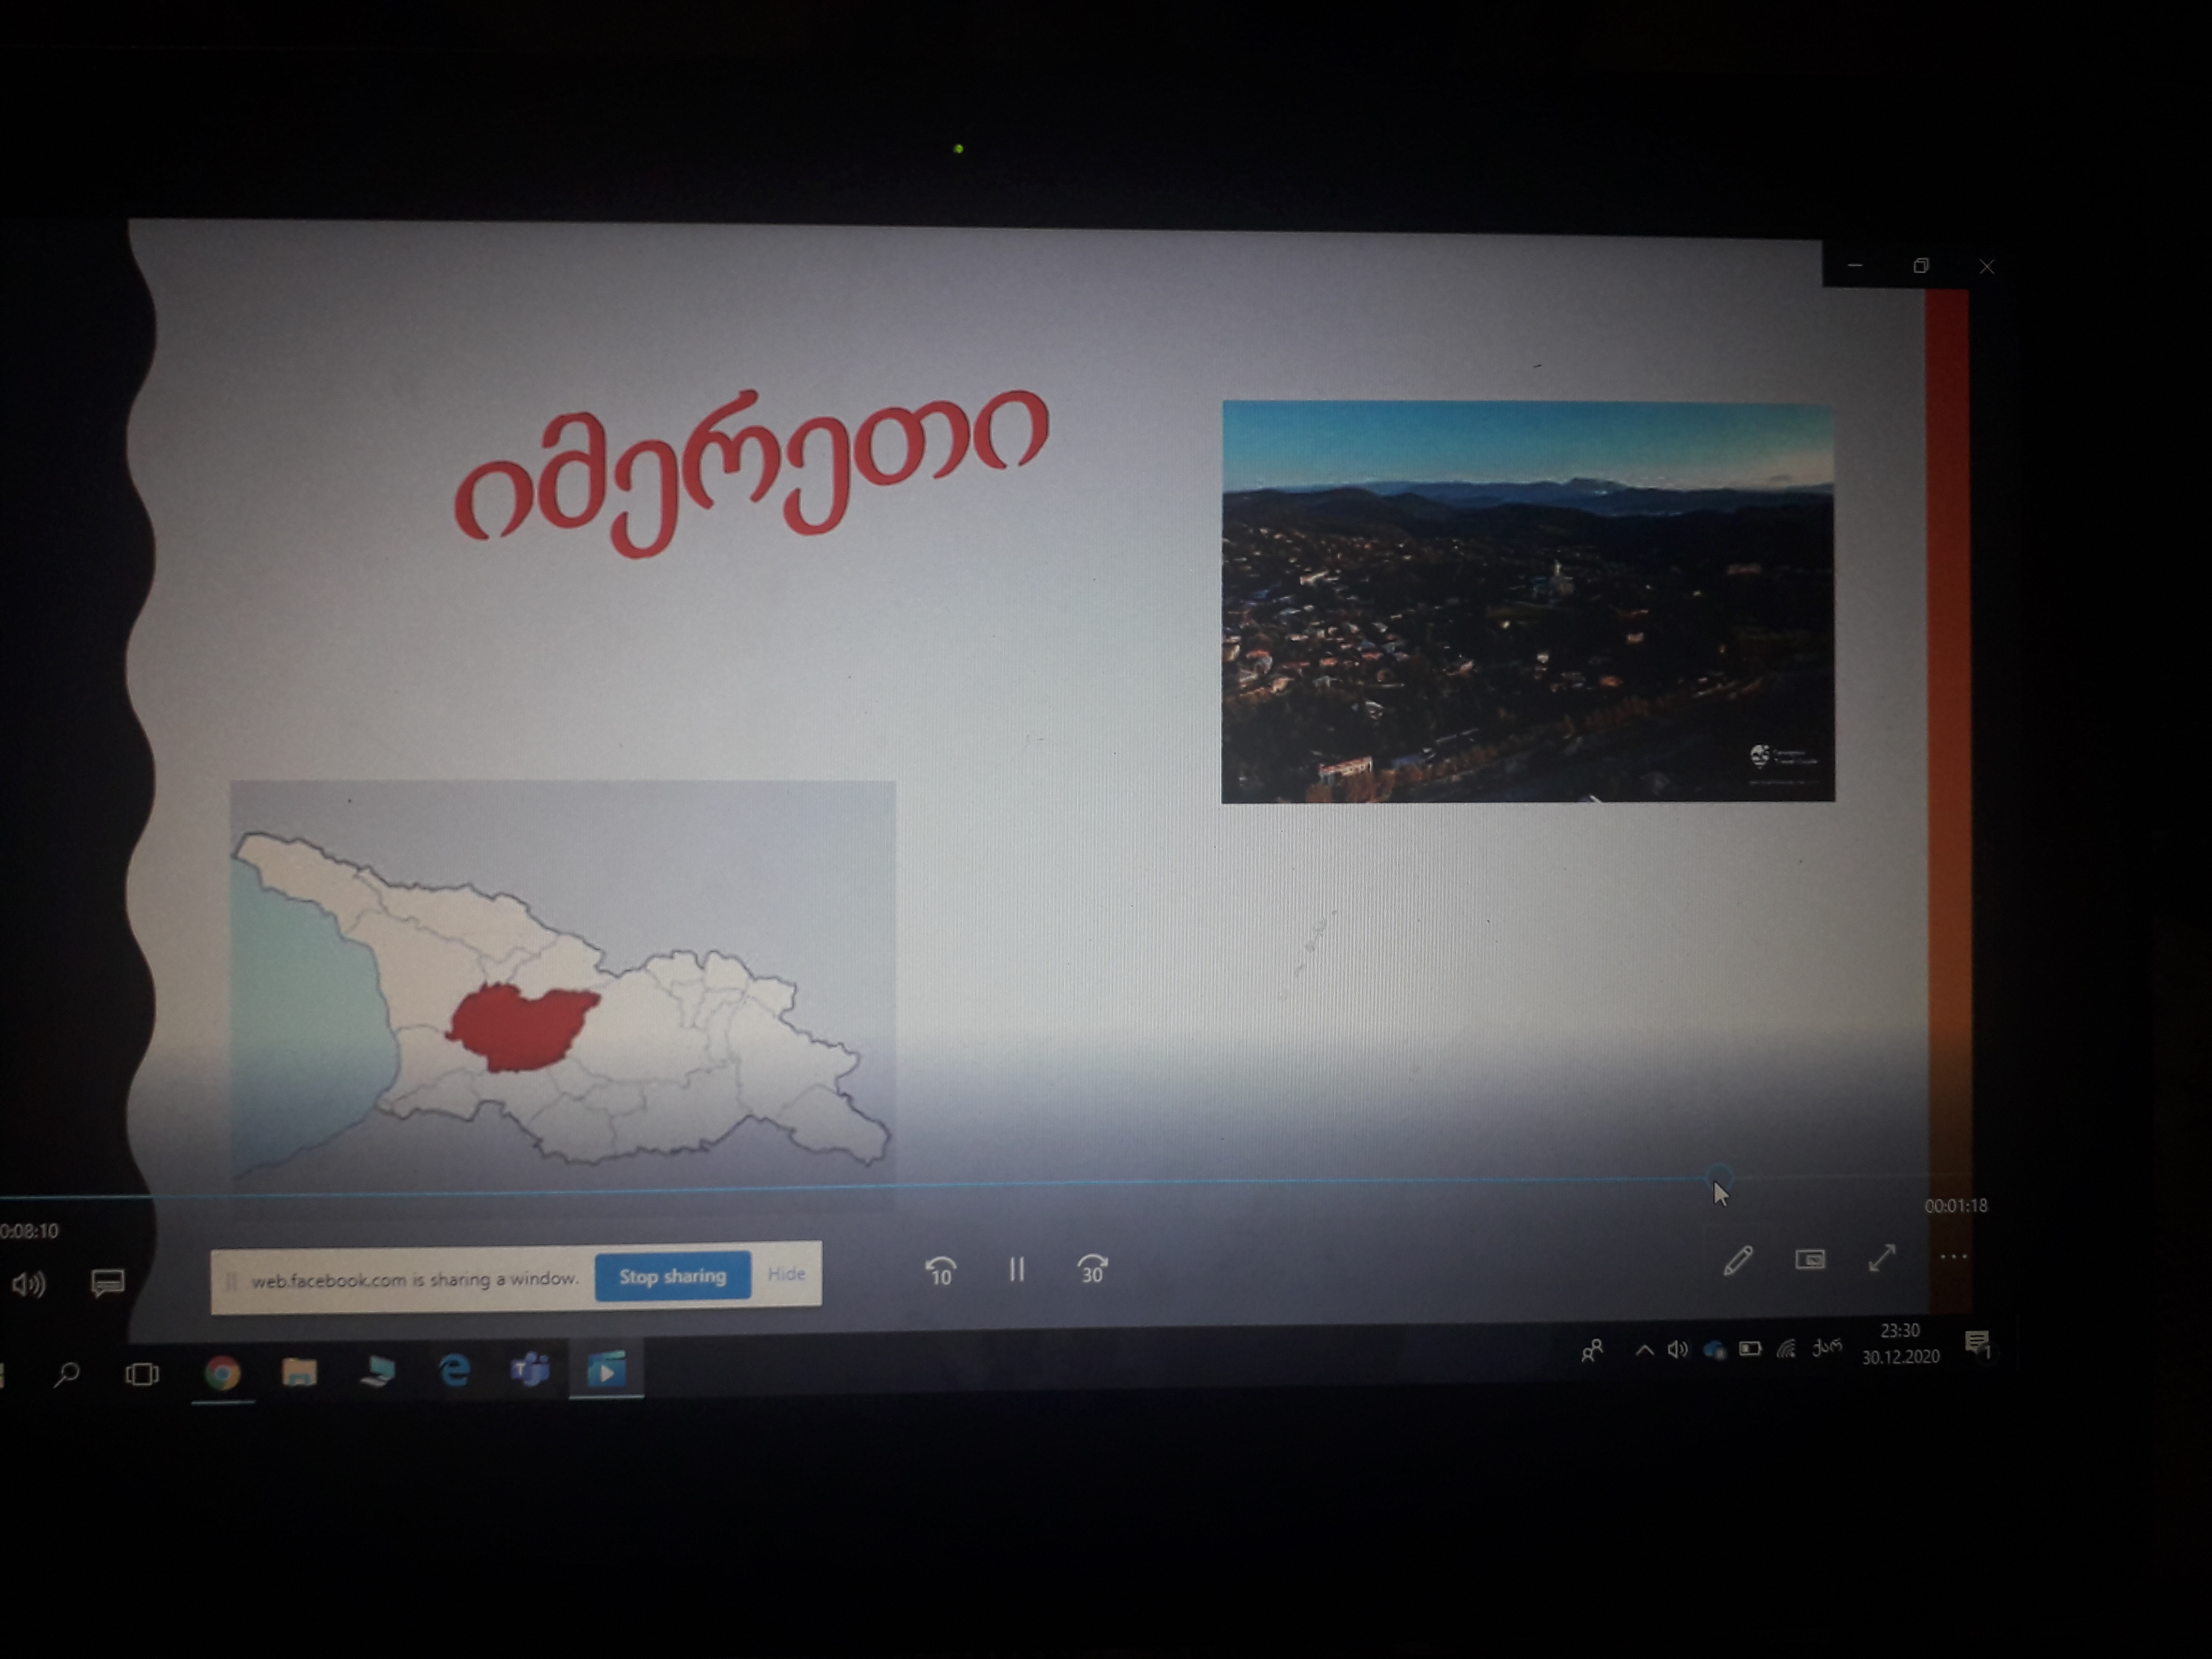The width and height of the screenshot is (2212, 1659).
Task: Open the Action Center notifications icon
Action: pos(1977,1343)
